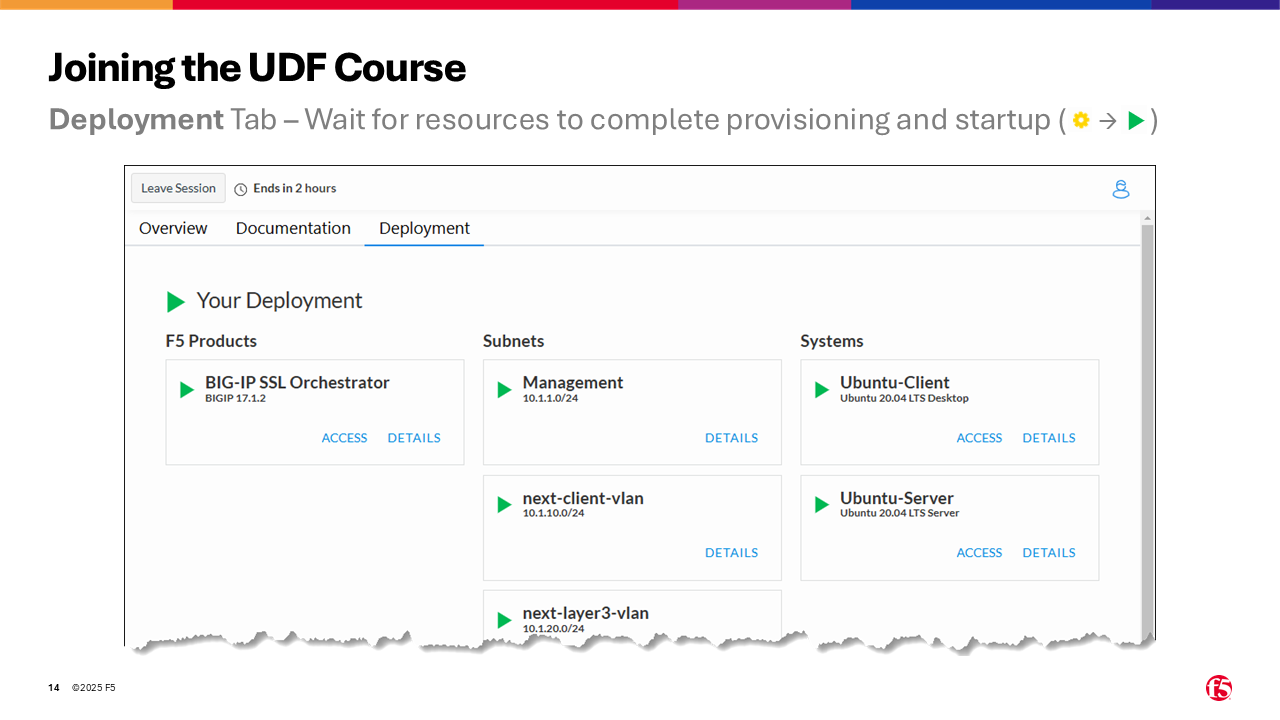Click the next-client-vlan status play icon
The width and height of the screenshot is (1280, 720).
[505, 505]
